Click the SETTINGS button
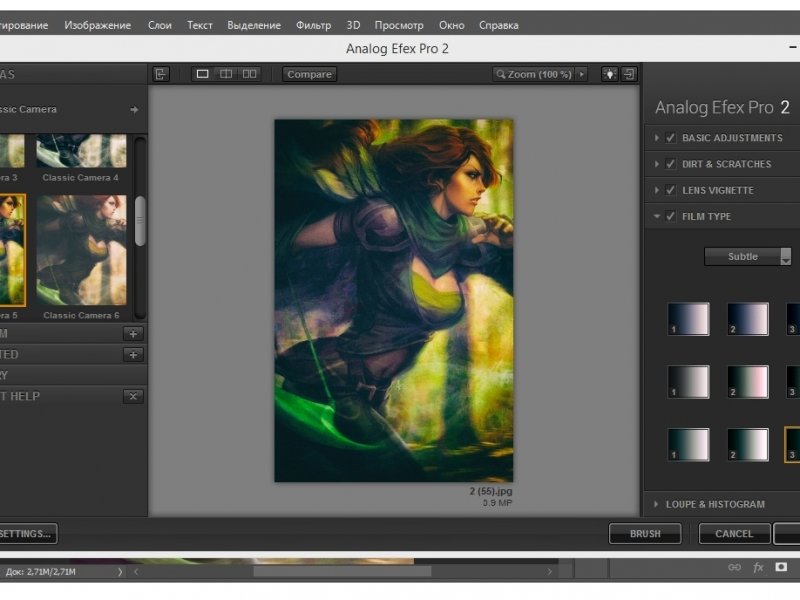The width and height of the screenshot is (800, 600). click(27, 534)
